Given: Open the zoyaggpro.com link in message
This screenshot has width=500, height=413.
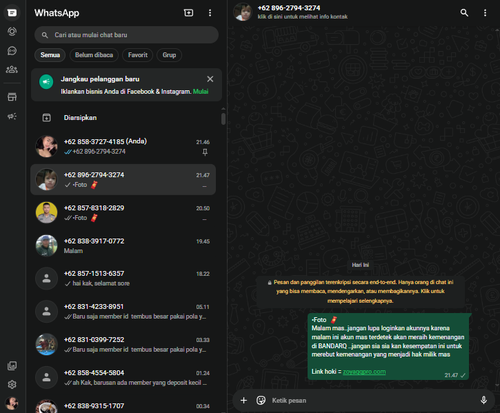Looking at the screenshot, I should click(364, 372).
